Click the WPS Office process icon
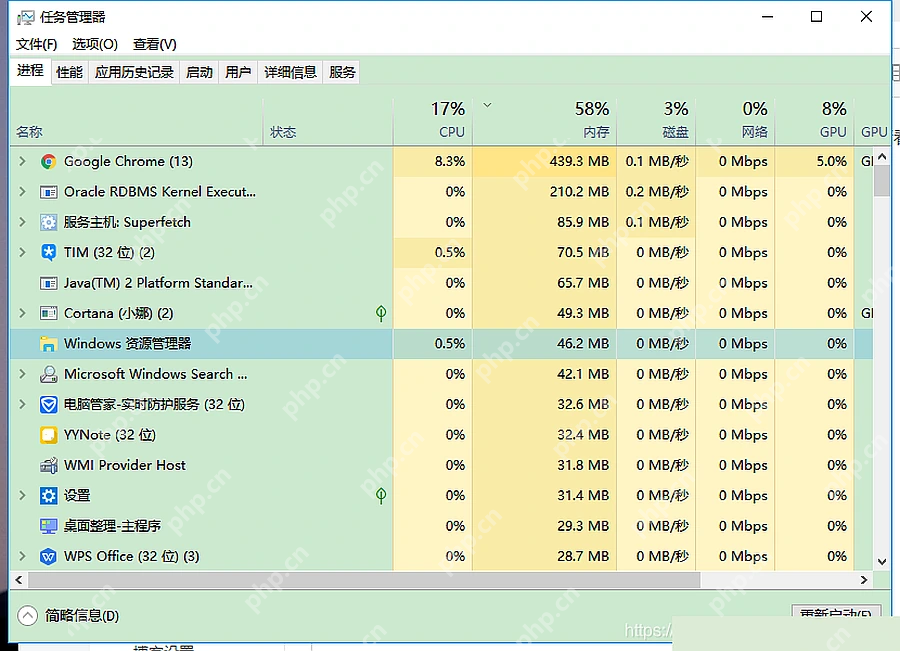The width and height of the screenshot is (900, 651). (x=48, y=556)
